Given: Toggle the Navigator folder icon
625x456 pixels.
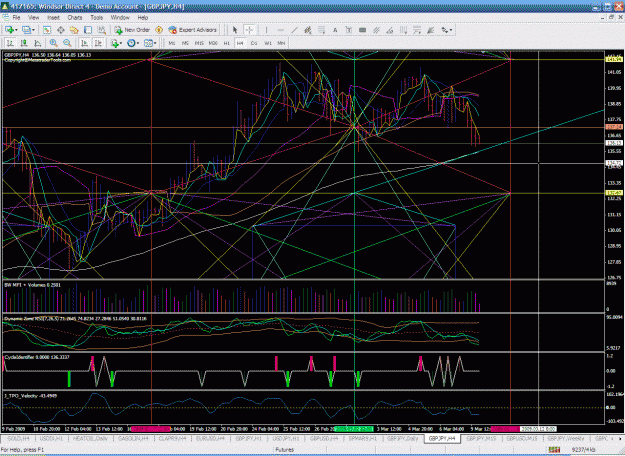Looking at the screenshot, I should pyautogui.click(x=74, y=30).
